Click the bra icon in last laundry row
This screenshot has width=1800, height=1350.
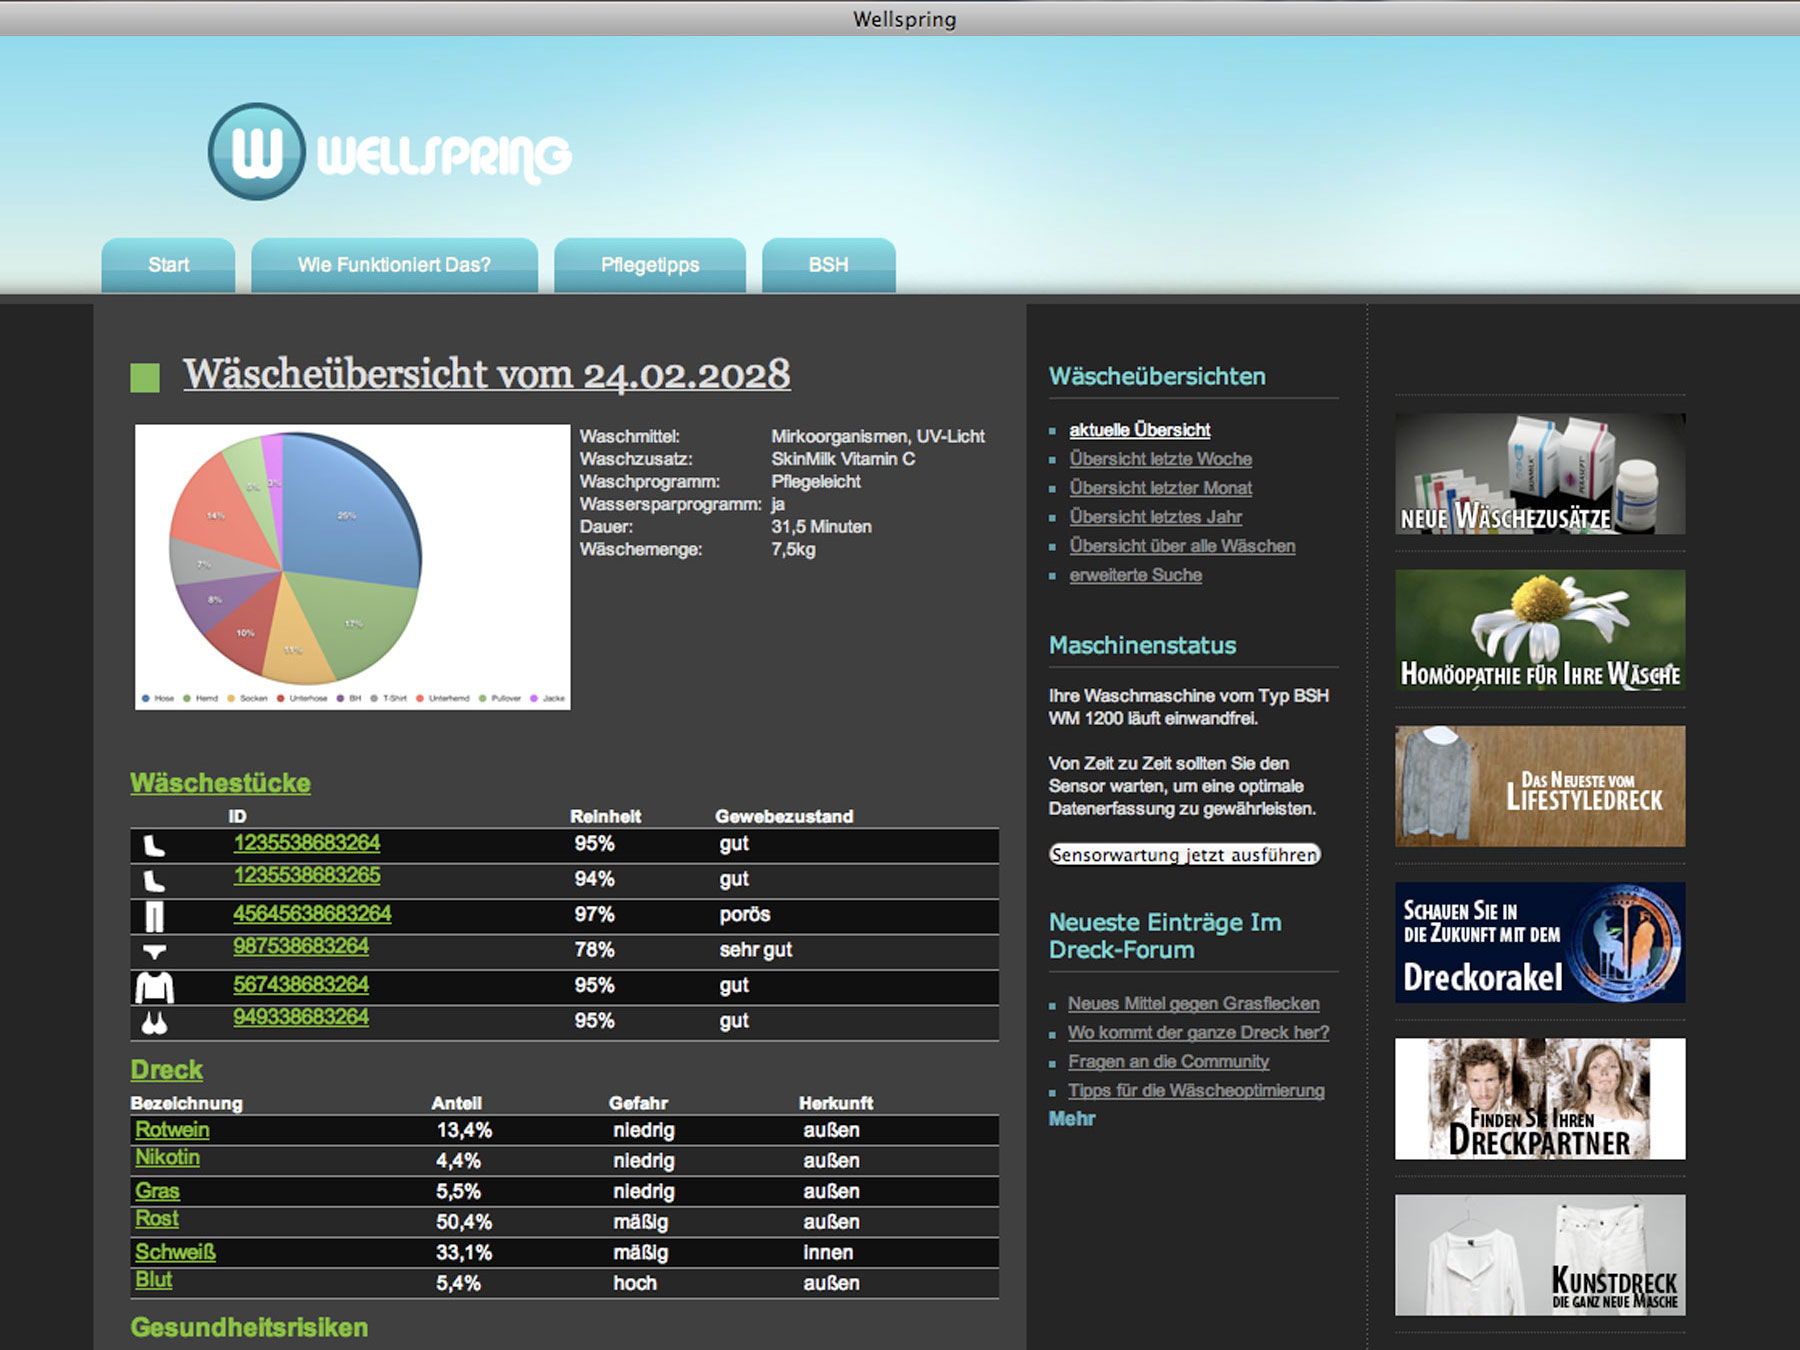point(154,1022)
